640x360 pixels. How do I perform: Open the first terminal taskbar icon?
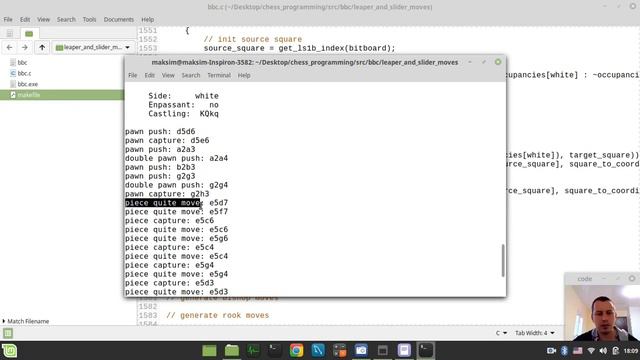click(x=274, y=351)
